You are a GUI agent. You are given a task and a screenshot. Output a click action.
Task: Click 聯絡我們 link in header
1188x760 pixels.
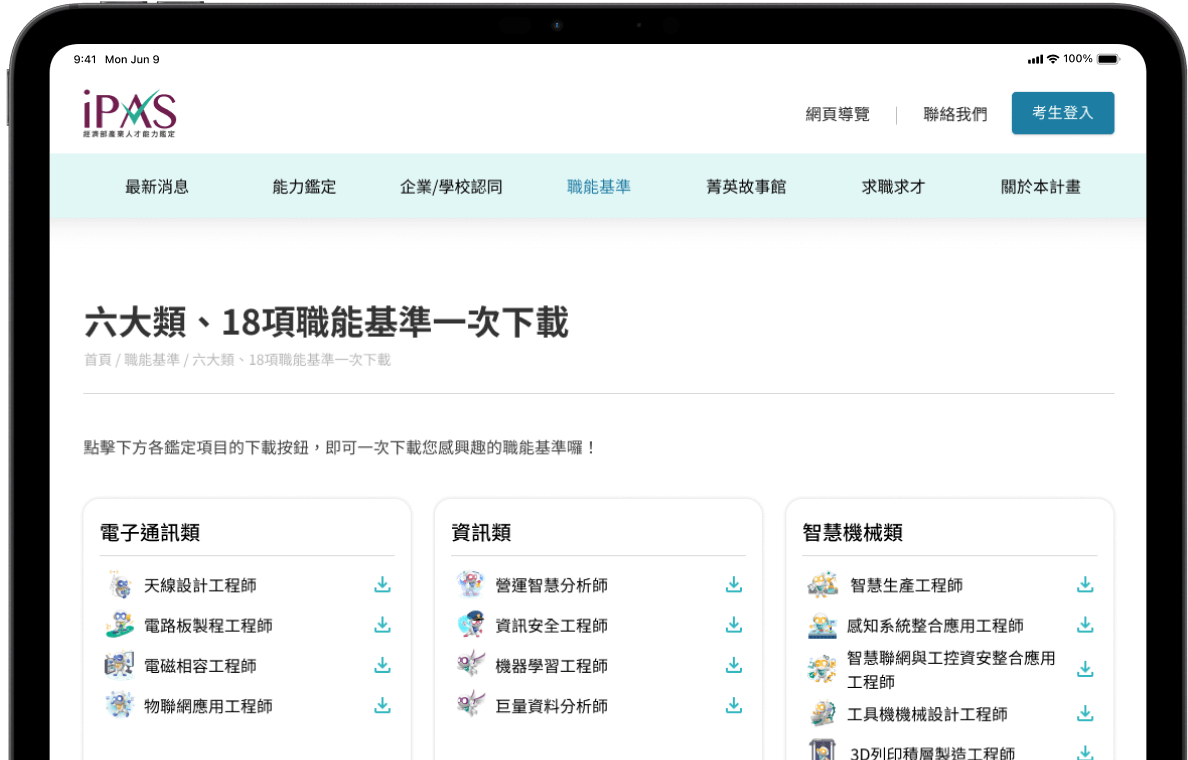click(x=955, y=115)
